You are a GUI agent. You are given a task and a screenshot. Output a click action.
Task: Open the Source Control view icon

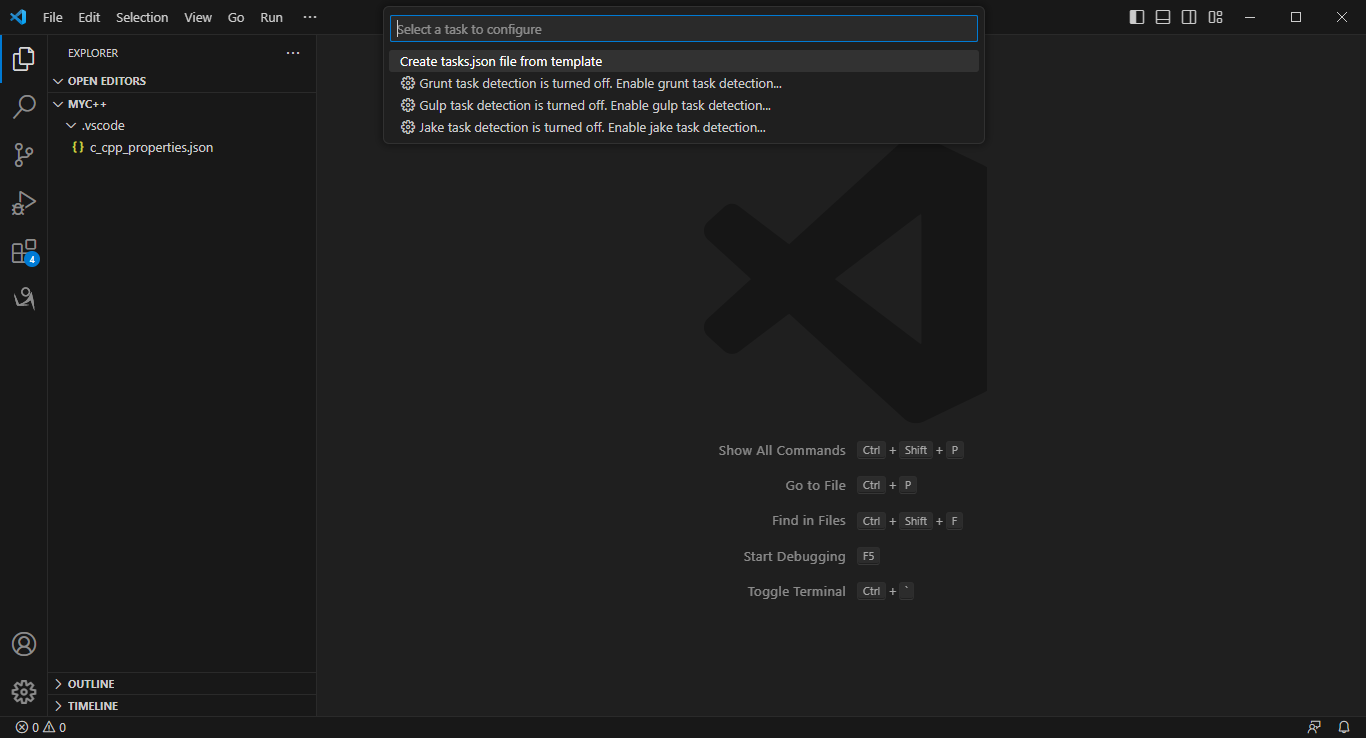[24, 155]
